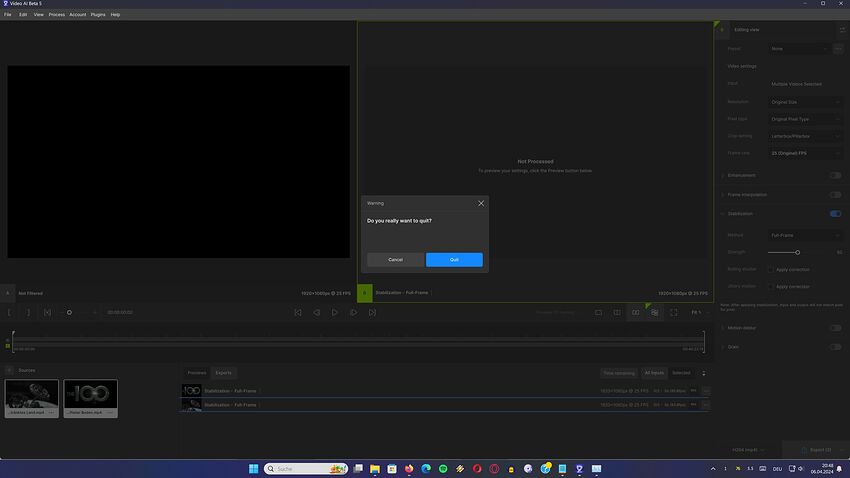This screenshot has width=850, height=478.
Task: Toggle the Stabilization switch off
Action: (835, 213)
